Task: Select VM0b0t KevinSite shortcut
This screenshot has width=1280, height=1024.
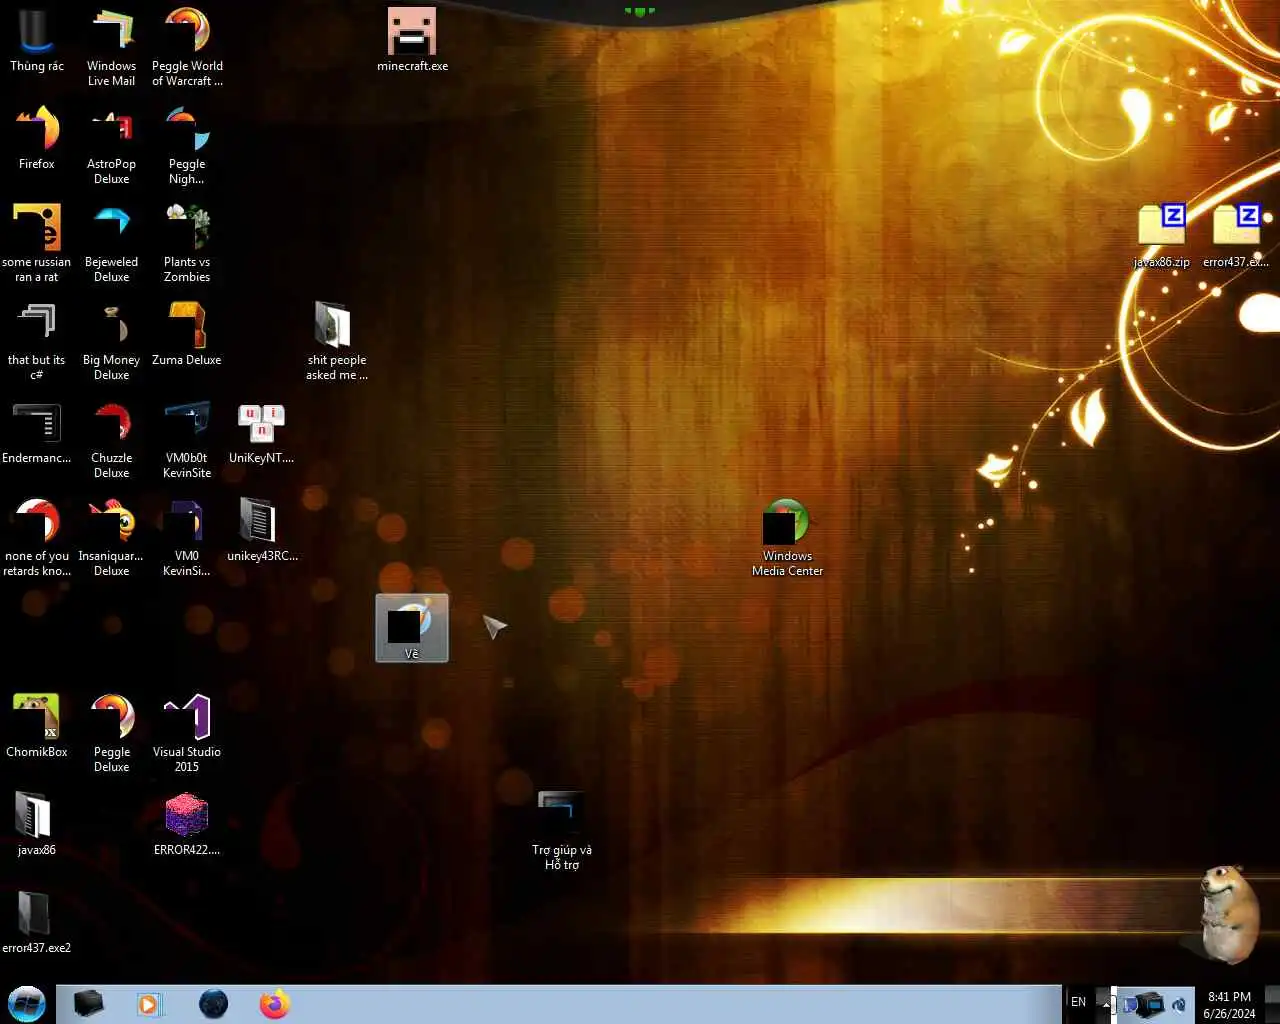Action: coord(187,439)
